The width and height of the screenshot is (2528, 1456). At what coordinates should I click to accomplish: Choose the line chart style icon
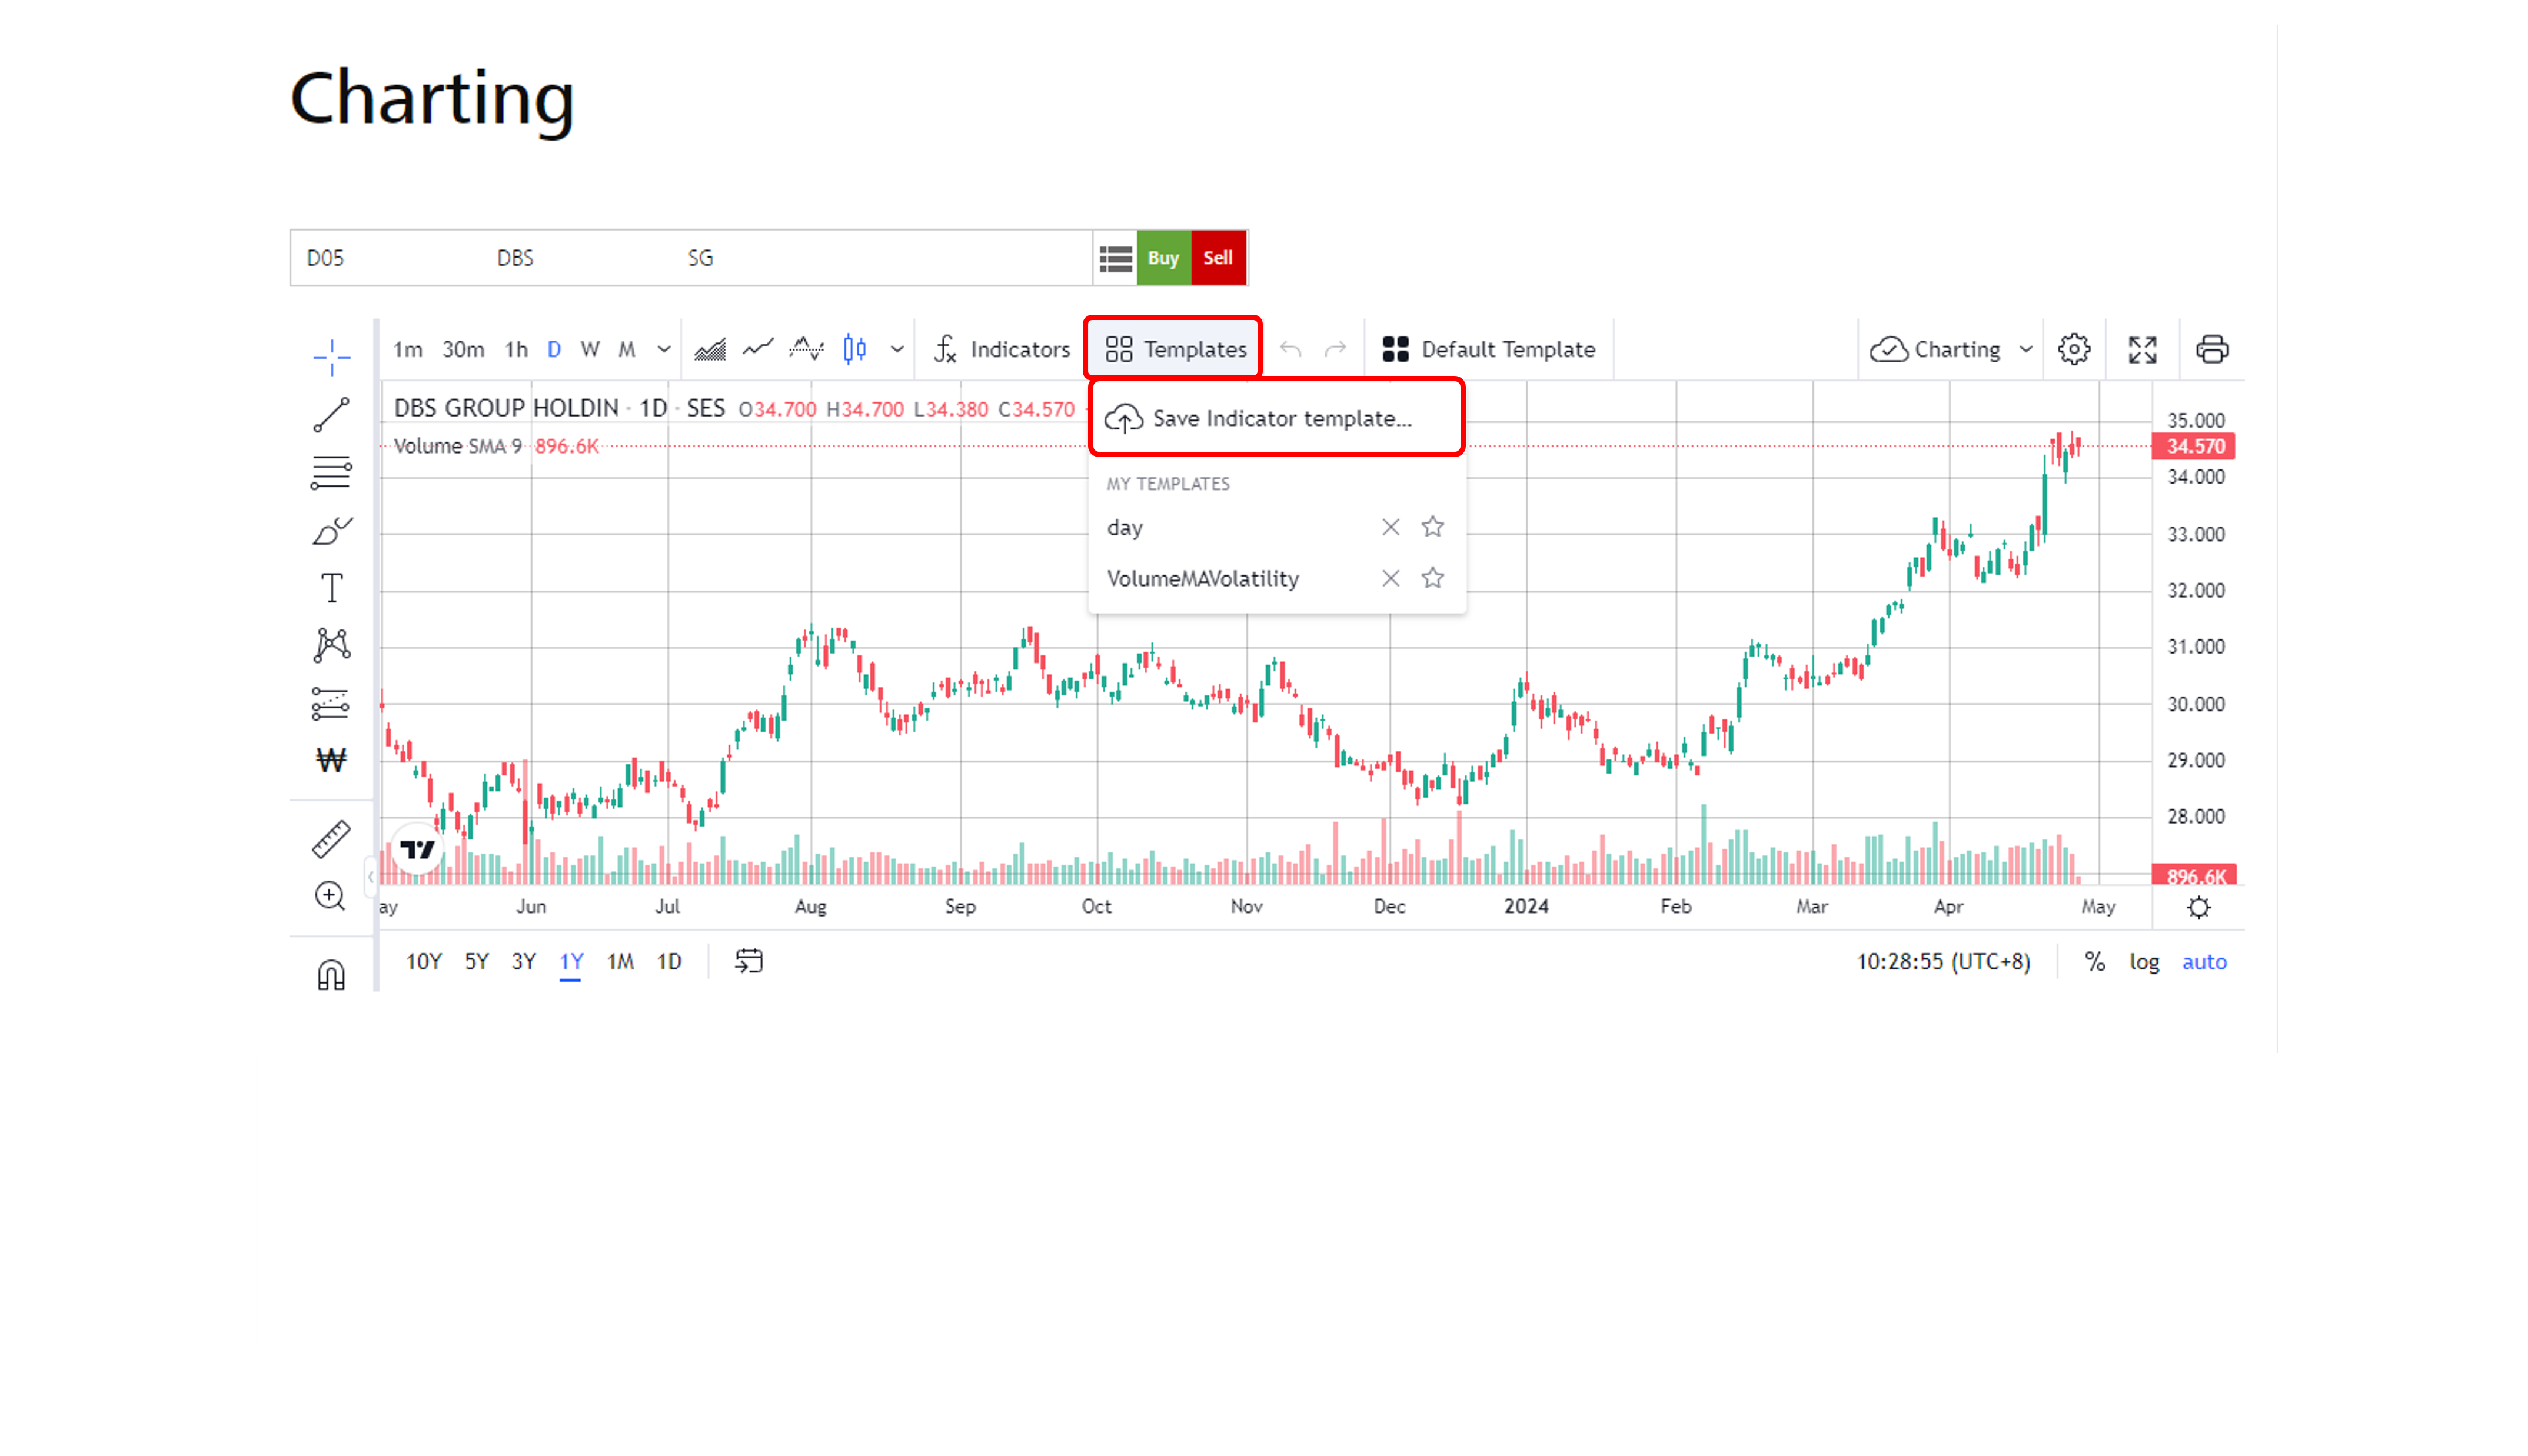pos(758,349)
